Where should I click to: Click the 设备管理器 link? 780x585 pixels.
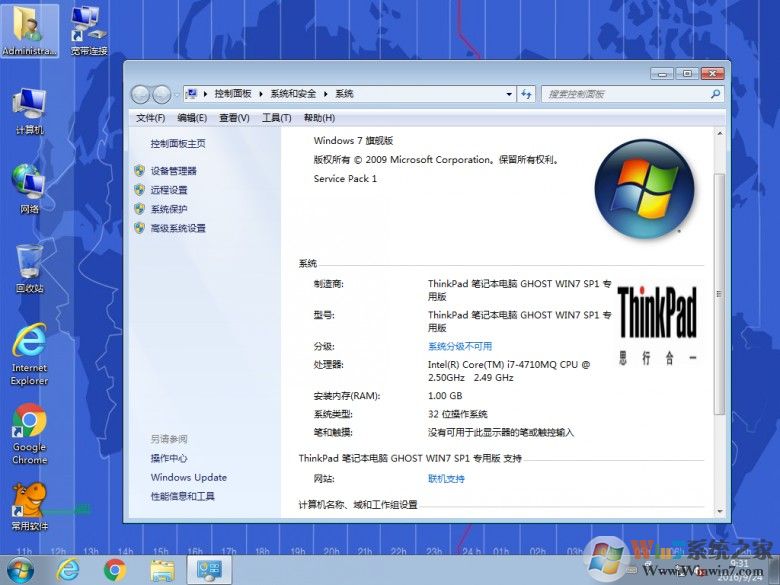pos(174,171)
